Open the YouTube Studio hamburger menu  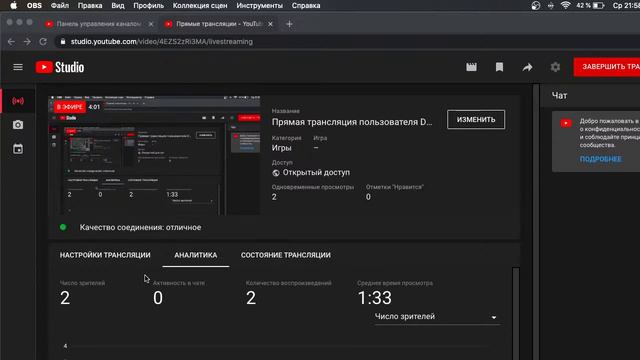tap(18, 67)
